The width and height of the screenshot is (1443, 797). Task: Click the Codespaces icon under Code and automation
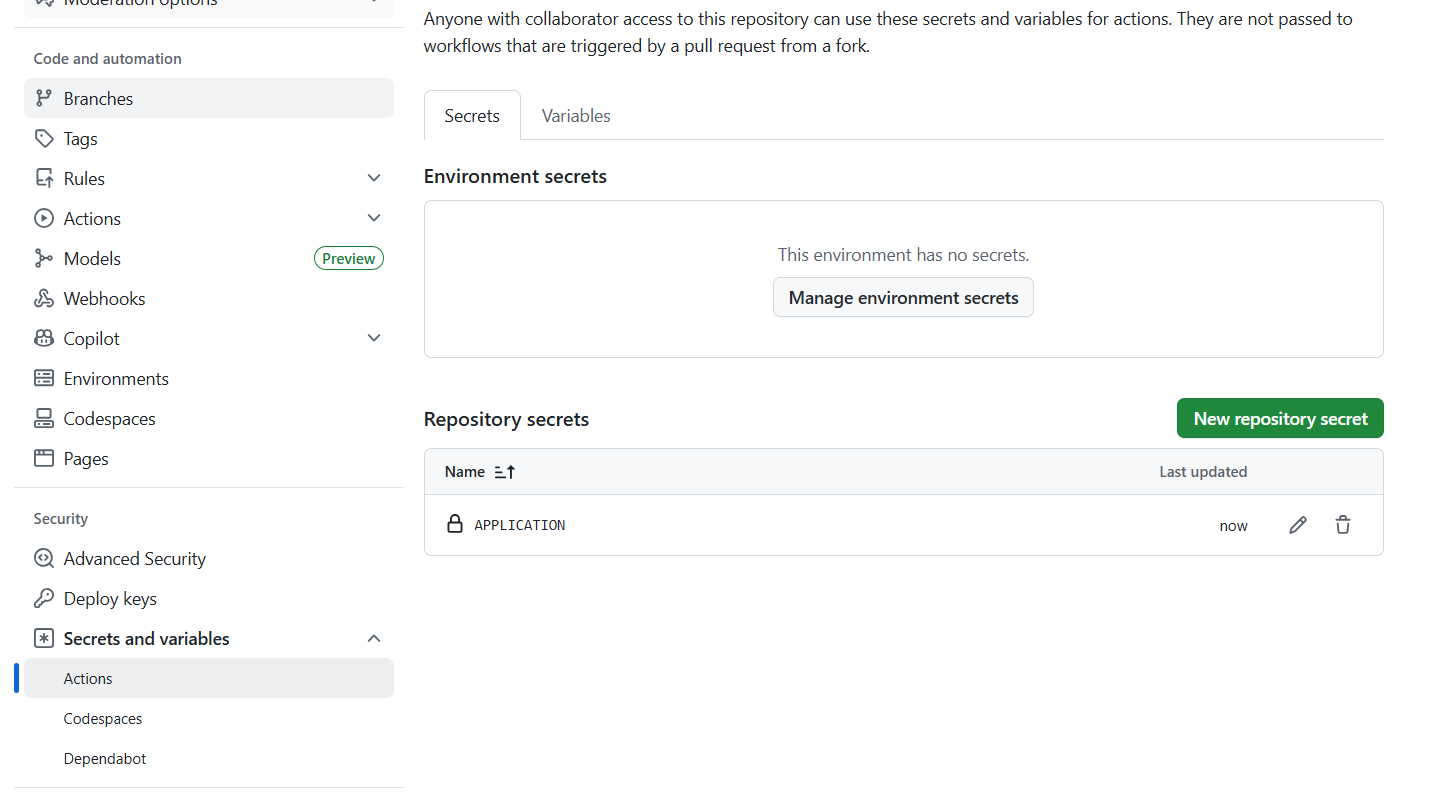coord(43,418)
